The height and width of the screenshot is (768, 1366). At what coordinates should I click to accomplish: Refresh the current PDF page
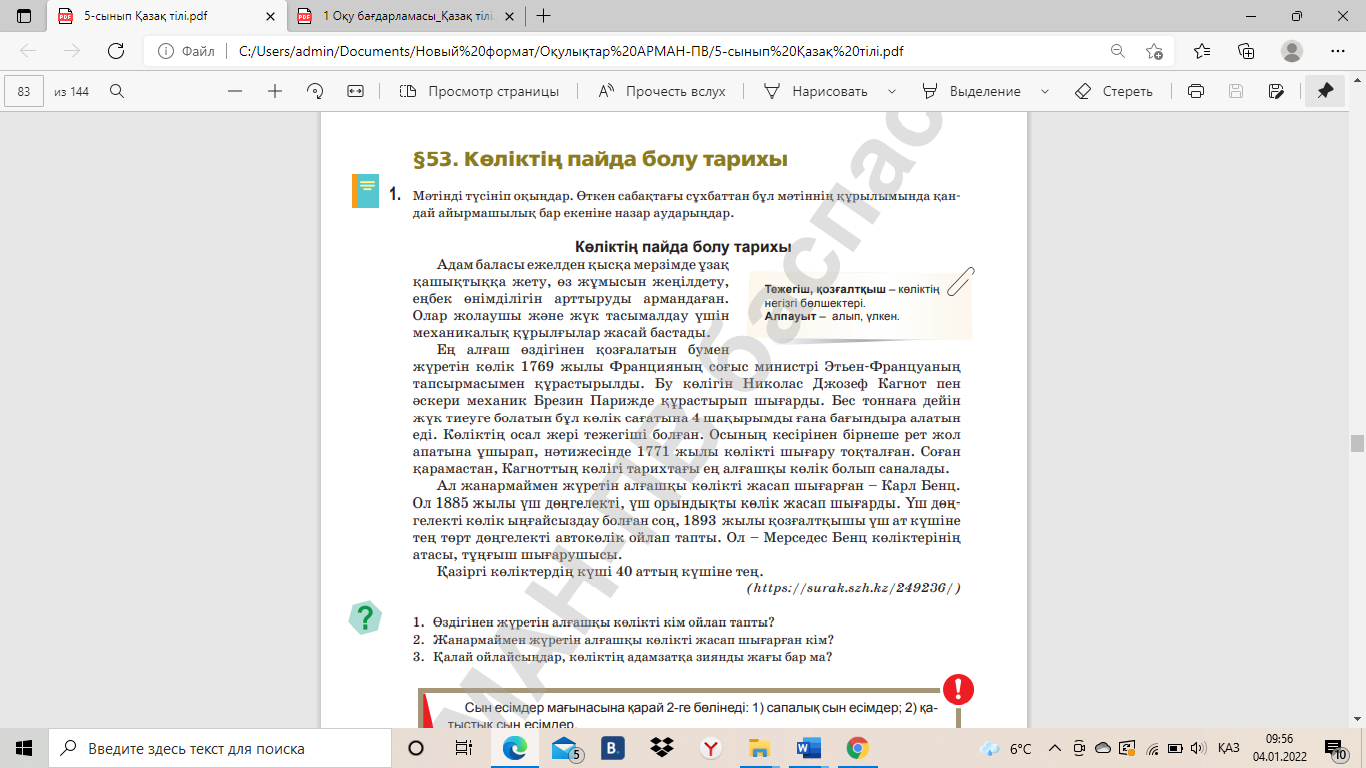point(116,51)
